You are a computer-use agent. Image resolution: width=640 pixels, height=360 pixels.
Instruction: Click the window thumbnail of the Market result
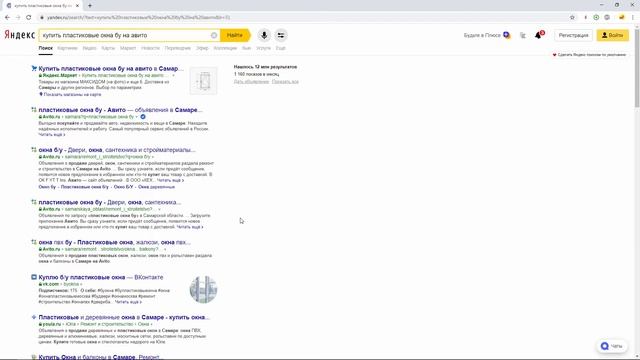(203, 80)
